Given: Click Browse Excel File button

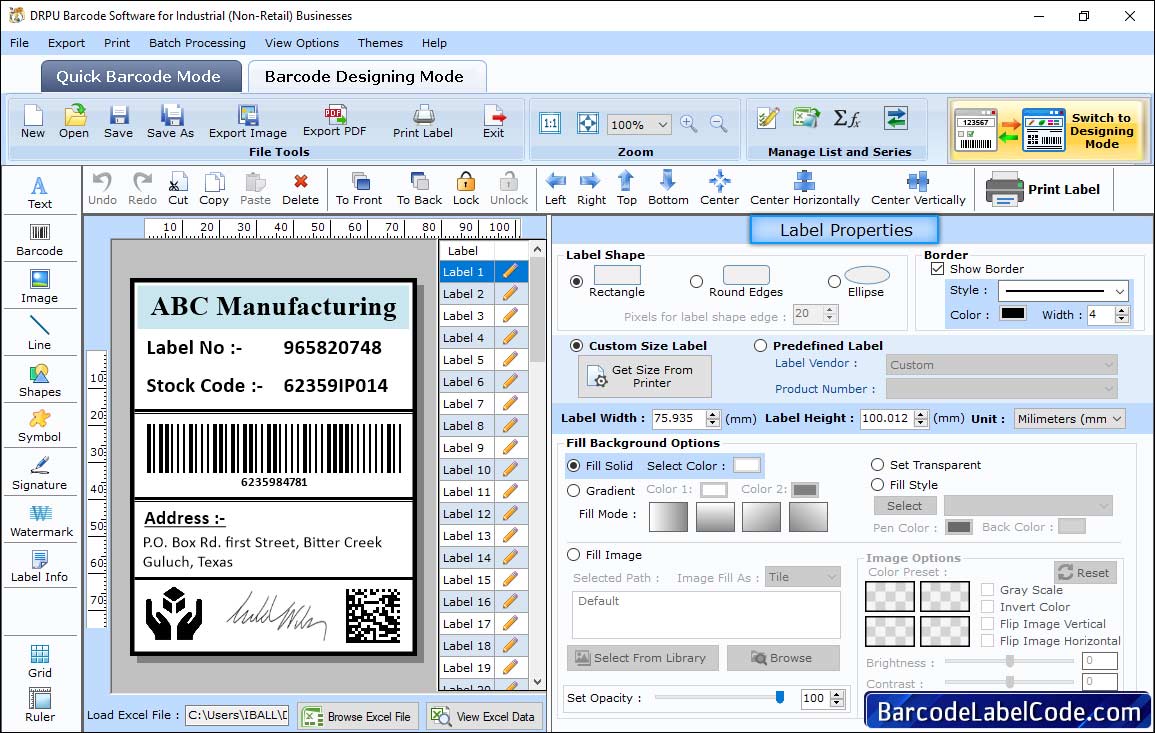Looking at the screenshot, I should (x=358, y=716).
